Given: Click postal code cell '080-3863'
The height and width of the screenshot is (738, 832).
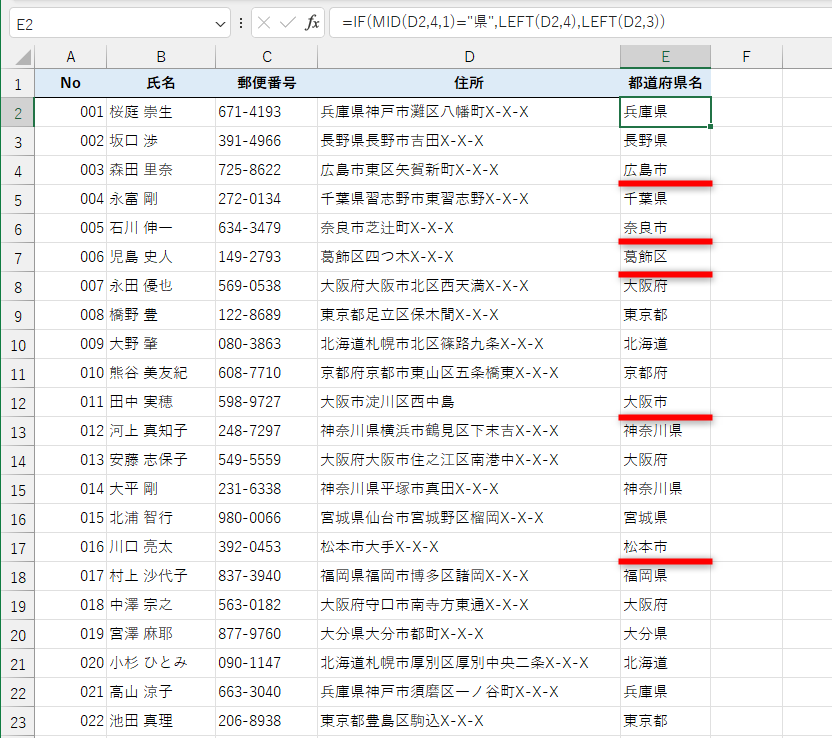Looking at the screenshot, I should click(x=266, y=344).
